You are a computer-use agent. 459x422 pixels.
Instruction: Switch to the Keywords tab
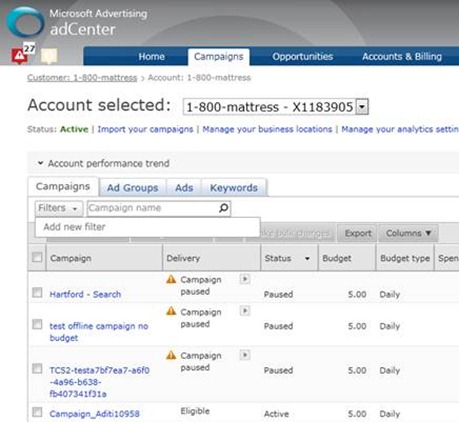coord(234,188)
